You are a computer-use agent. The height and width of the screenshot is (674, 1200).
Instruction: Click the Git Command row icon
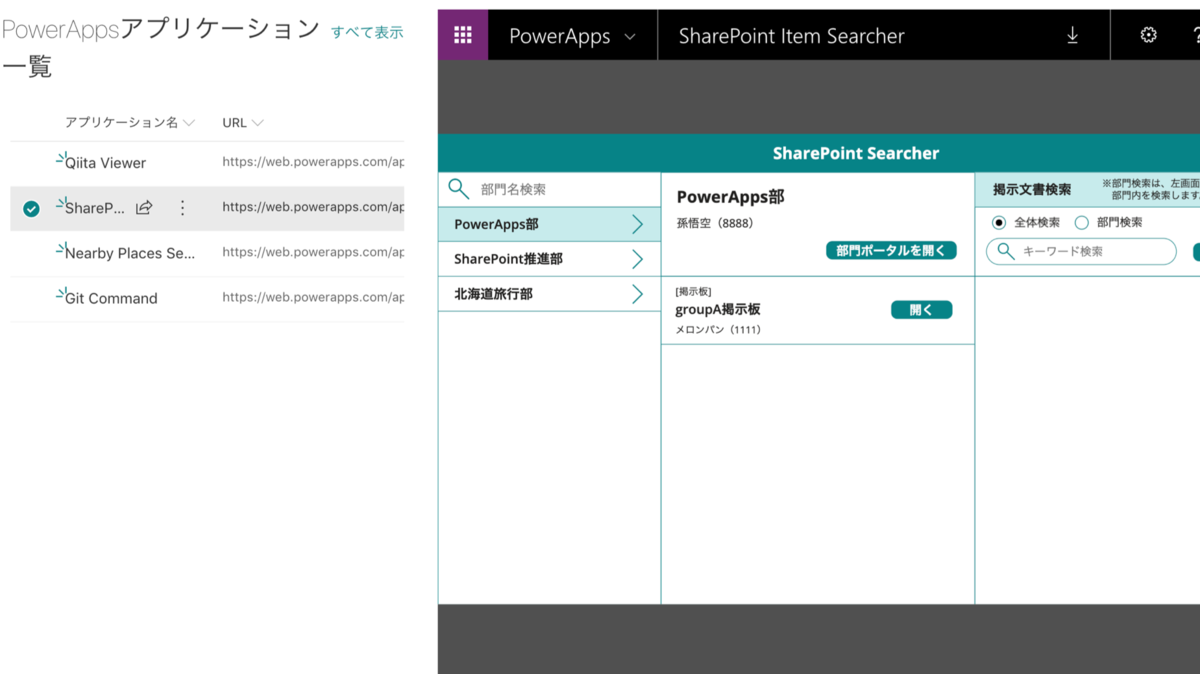pos(60,292)
